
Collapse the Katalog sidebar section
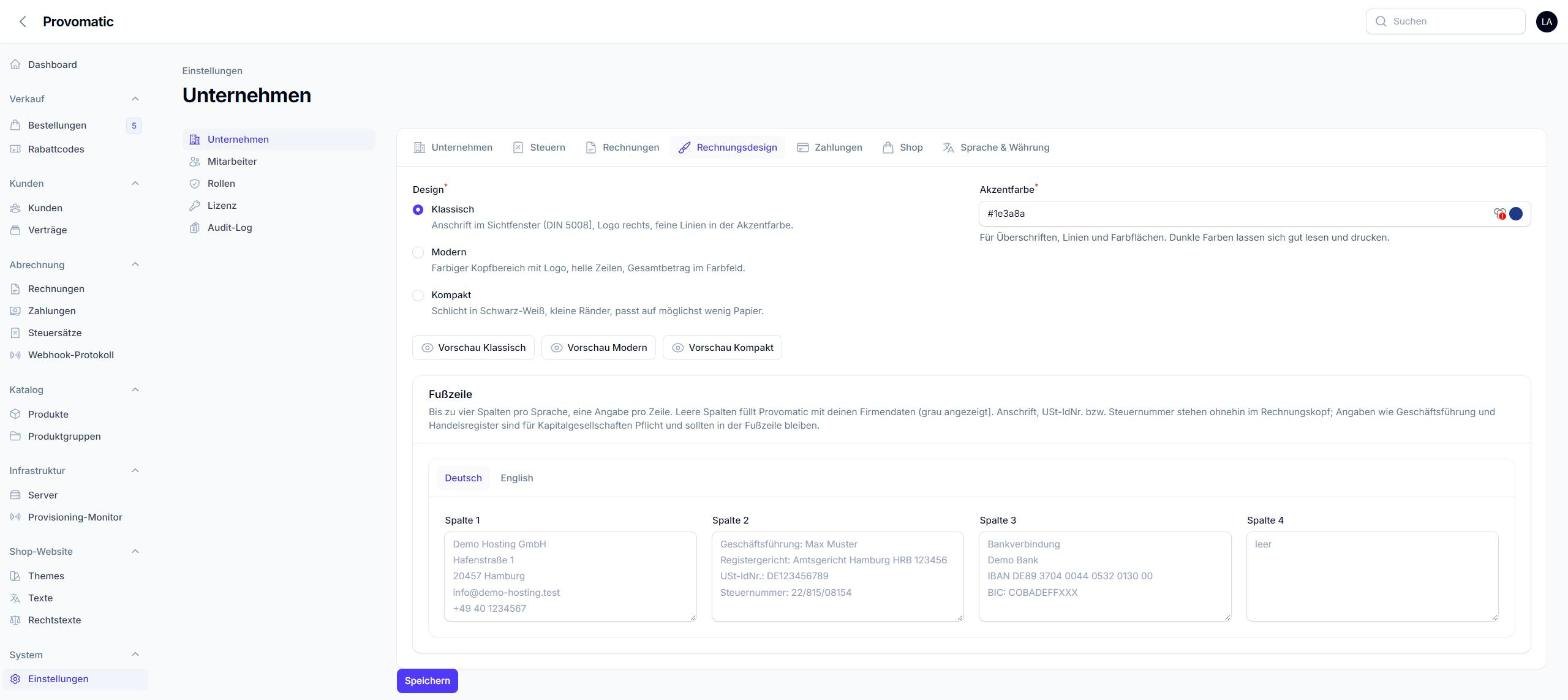pyautogui.click(x=135, y=390)
